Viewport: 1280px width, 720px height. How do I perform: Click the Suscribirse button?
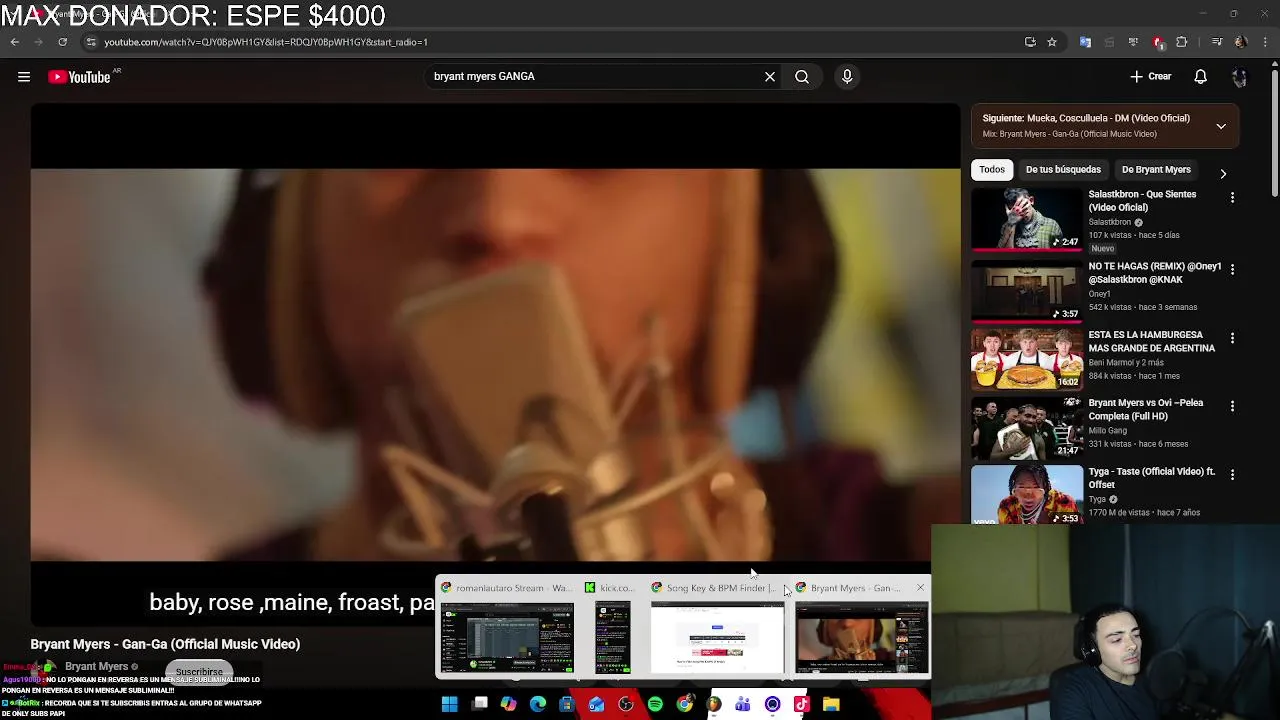point(199,672)
